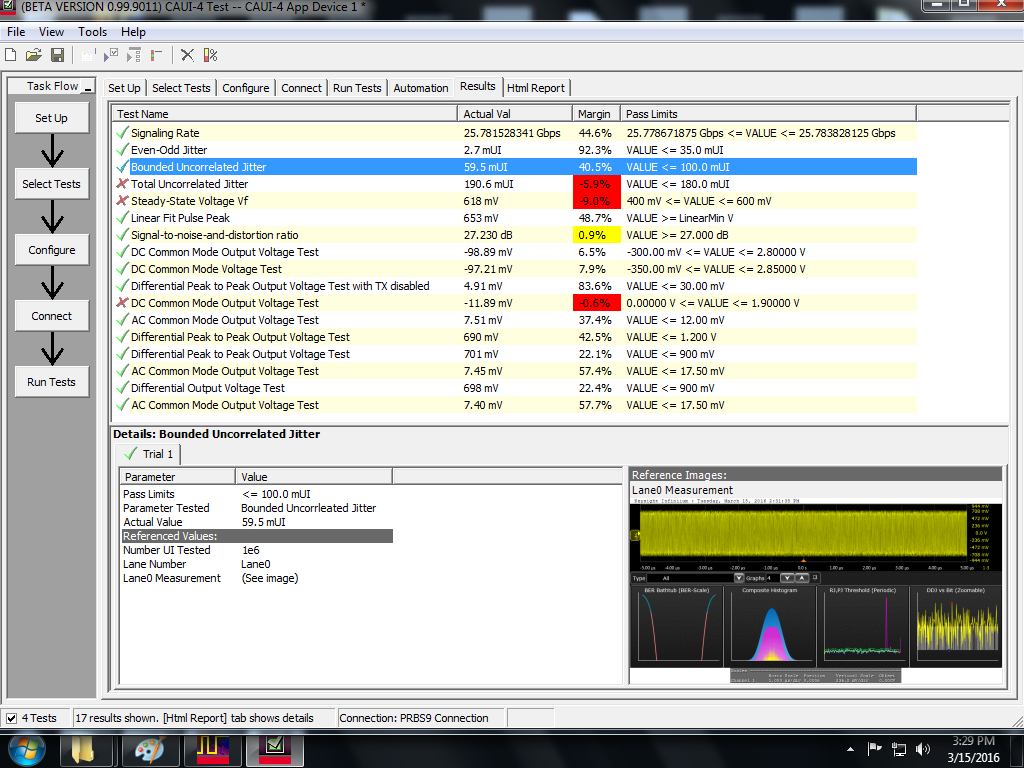Create a new test setup file
Viewport: 1024px width, 768px height.
point(11,55)
